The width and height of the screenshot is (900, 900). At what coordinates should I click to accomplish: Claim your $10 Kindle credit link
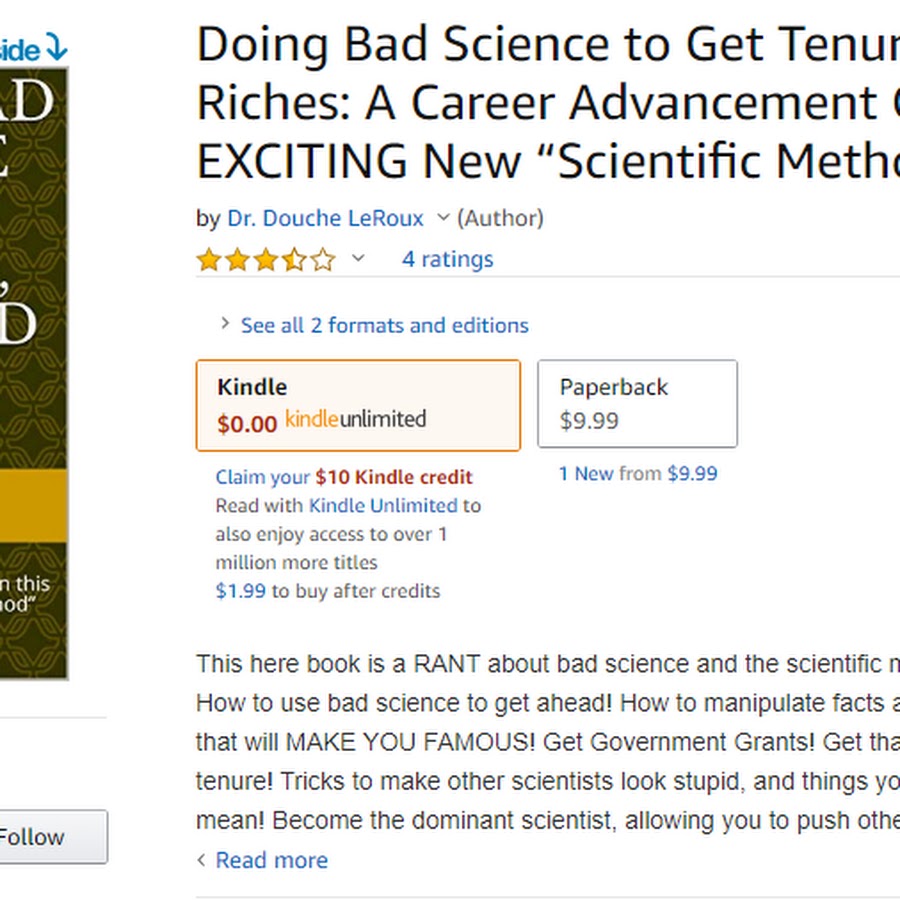click(x=344, y=476)
